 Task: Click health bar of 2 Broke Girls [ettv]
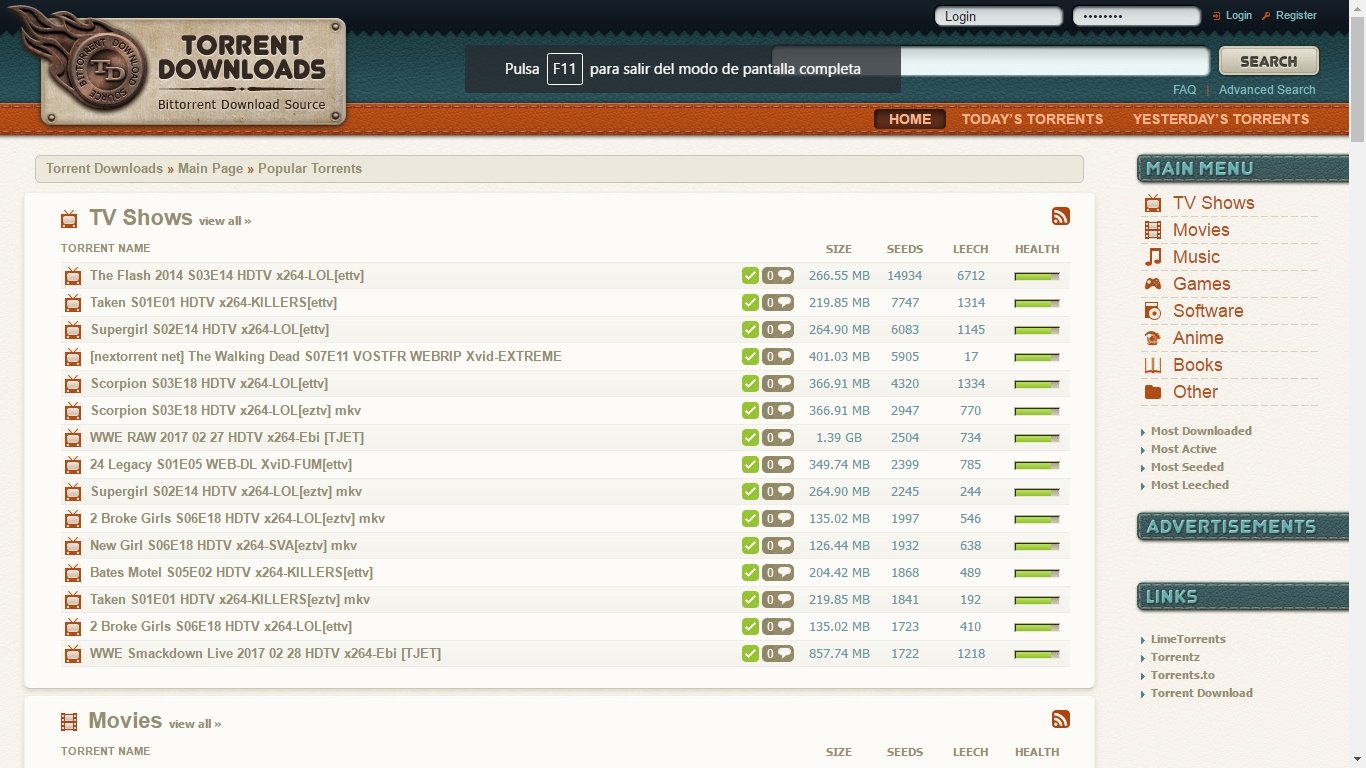tap(1037, 627)
